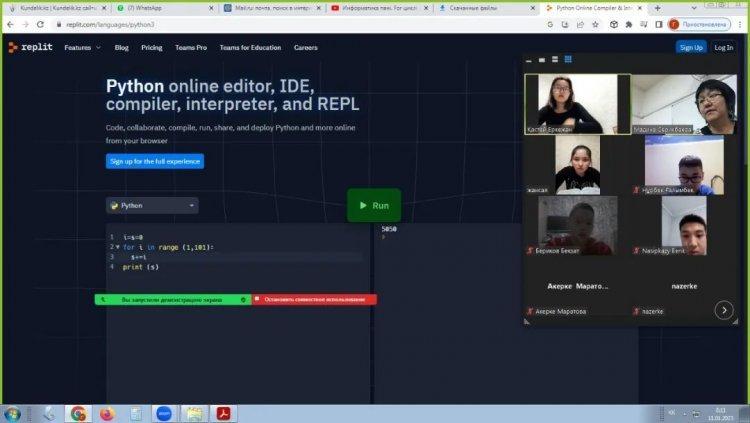Click the 5050 output in console

pyautogui.click(x=389, y=229)
